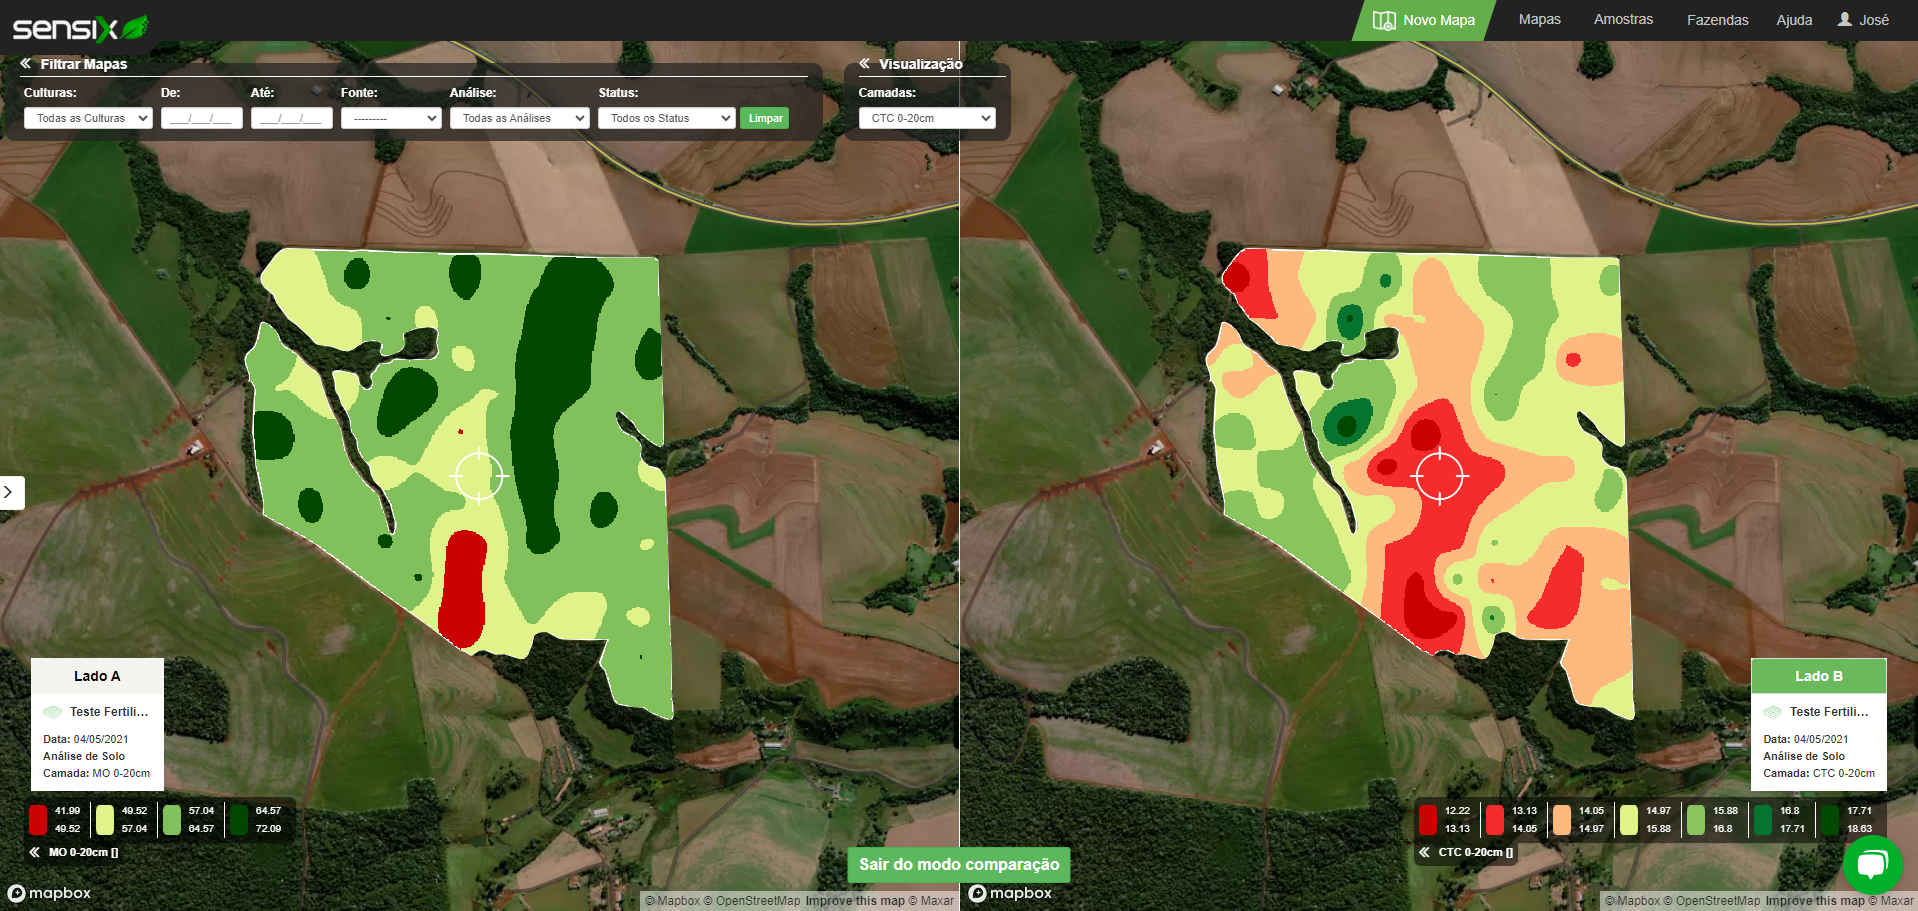Click the crosshair marker on left map
The image size is (1918, 911).
tap(479, 476)
